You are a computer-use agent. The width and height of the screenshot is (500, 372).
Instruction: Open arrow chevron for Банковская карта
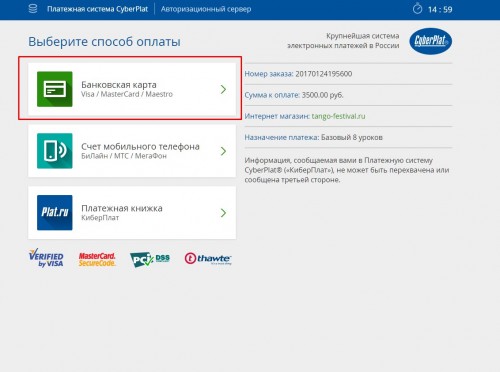(x=223, y=89)
